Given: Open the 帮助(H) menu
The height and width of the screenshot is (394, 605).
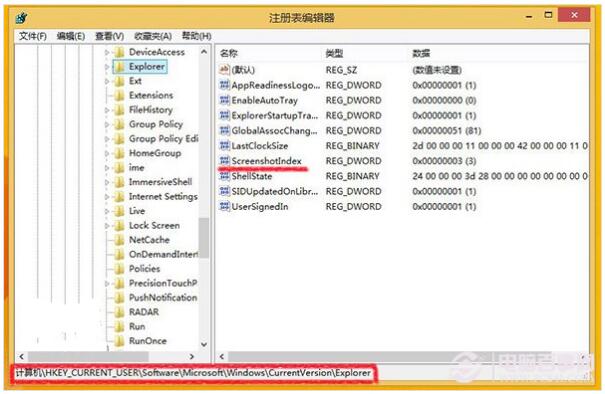Looking at the screenshot, I should [x=196, y=36].
